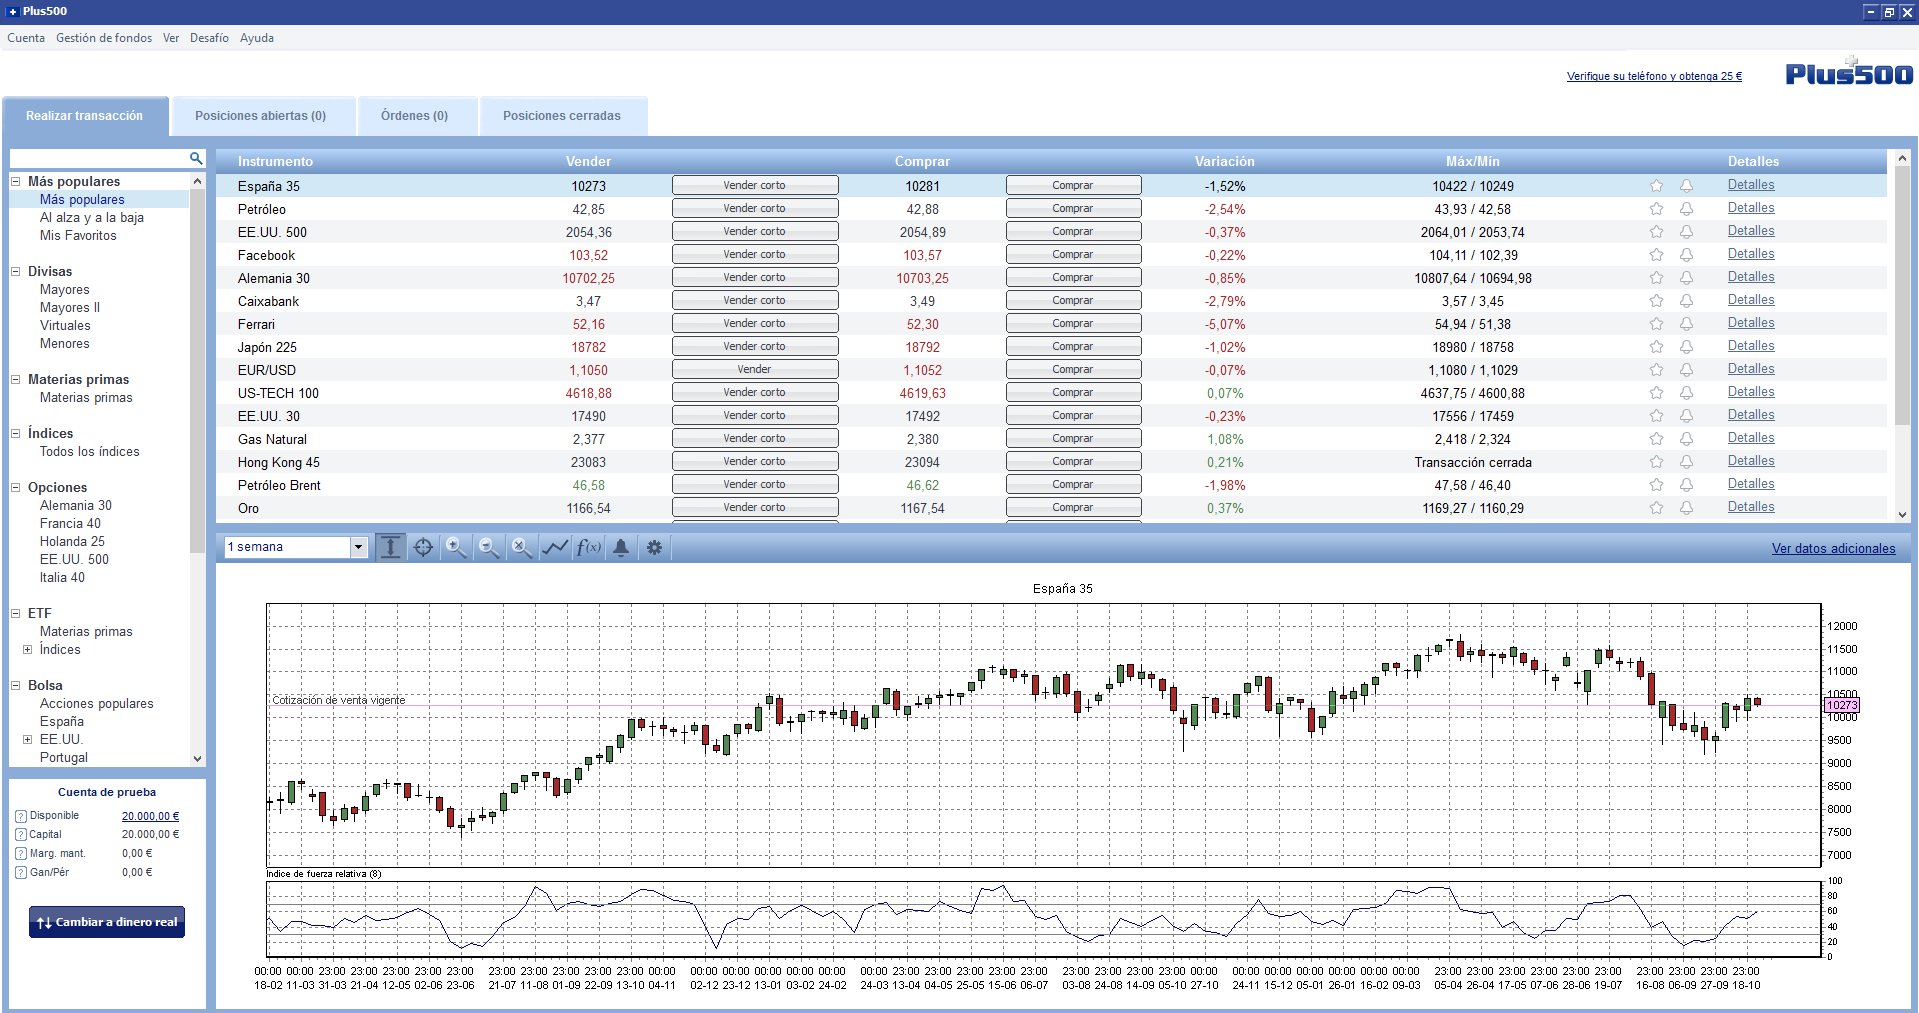Click Ver datos adicionales link
The height and width of the screenshot is (1013, 1919).
(x=1833, y=548)
